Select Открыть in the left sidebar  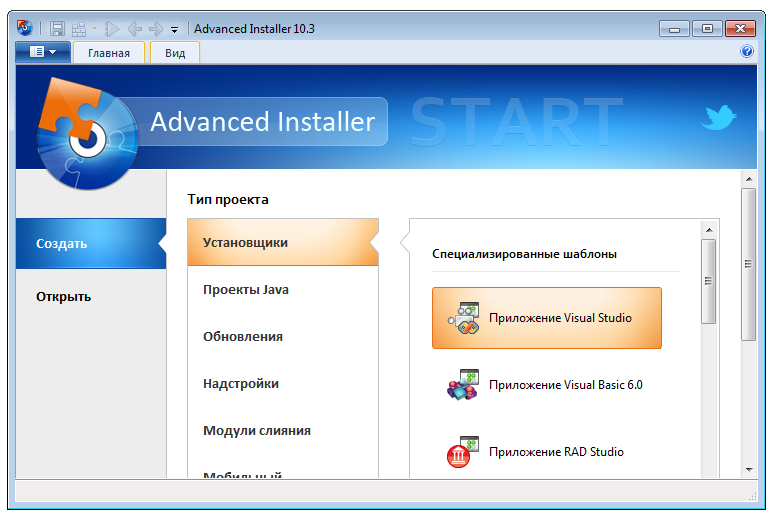[x=91, y=296]
